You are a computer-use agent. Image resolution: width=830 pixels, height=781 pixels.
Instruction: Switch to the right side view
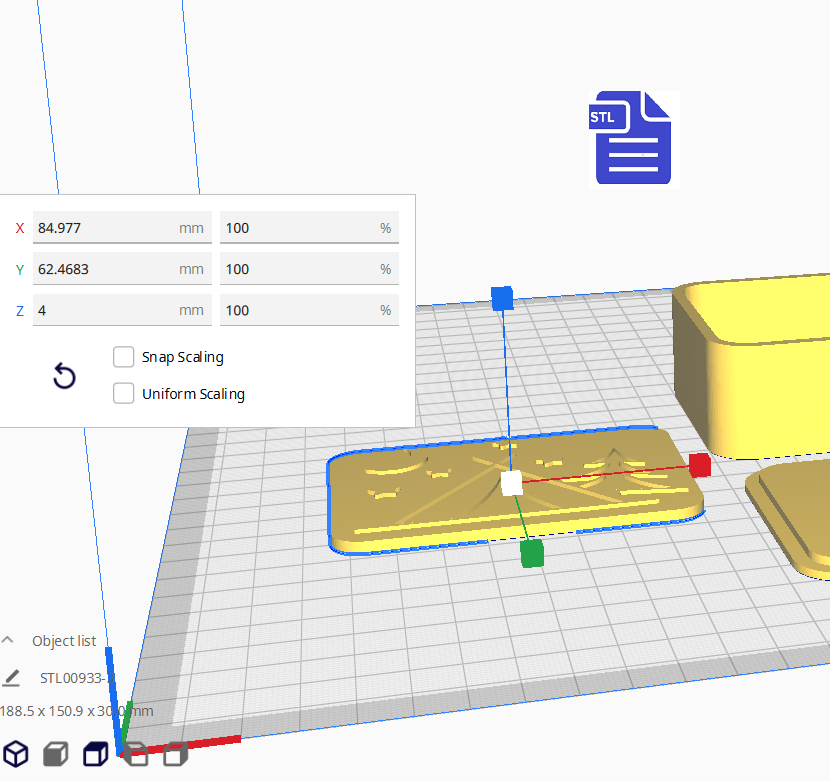pyautogui.click(x=176, y=753)
